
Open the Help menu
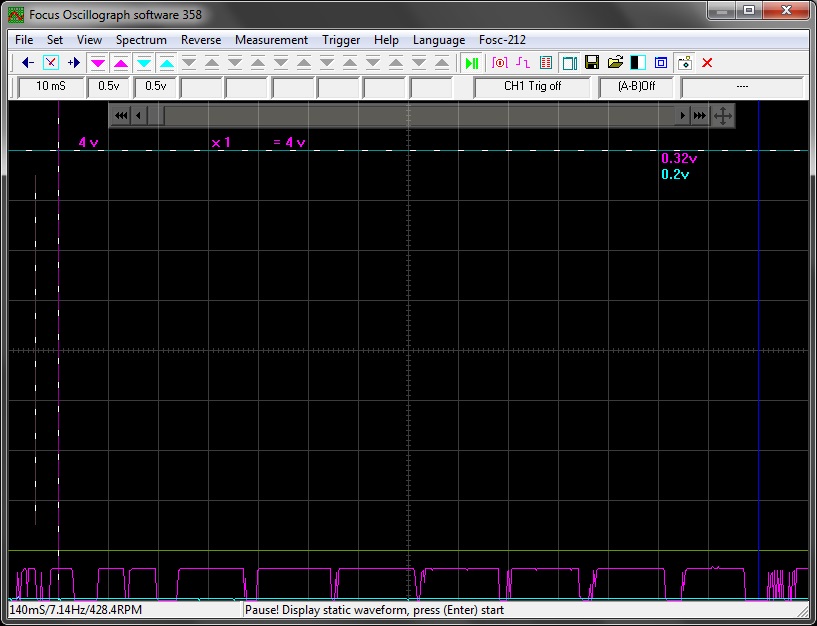386,40
